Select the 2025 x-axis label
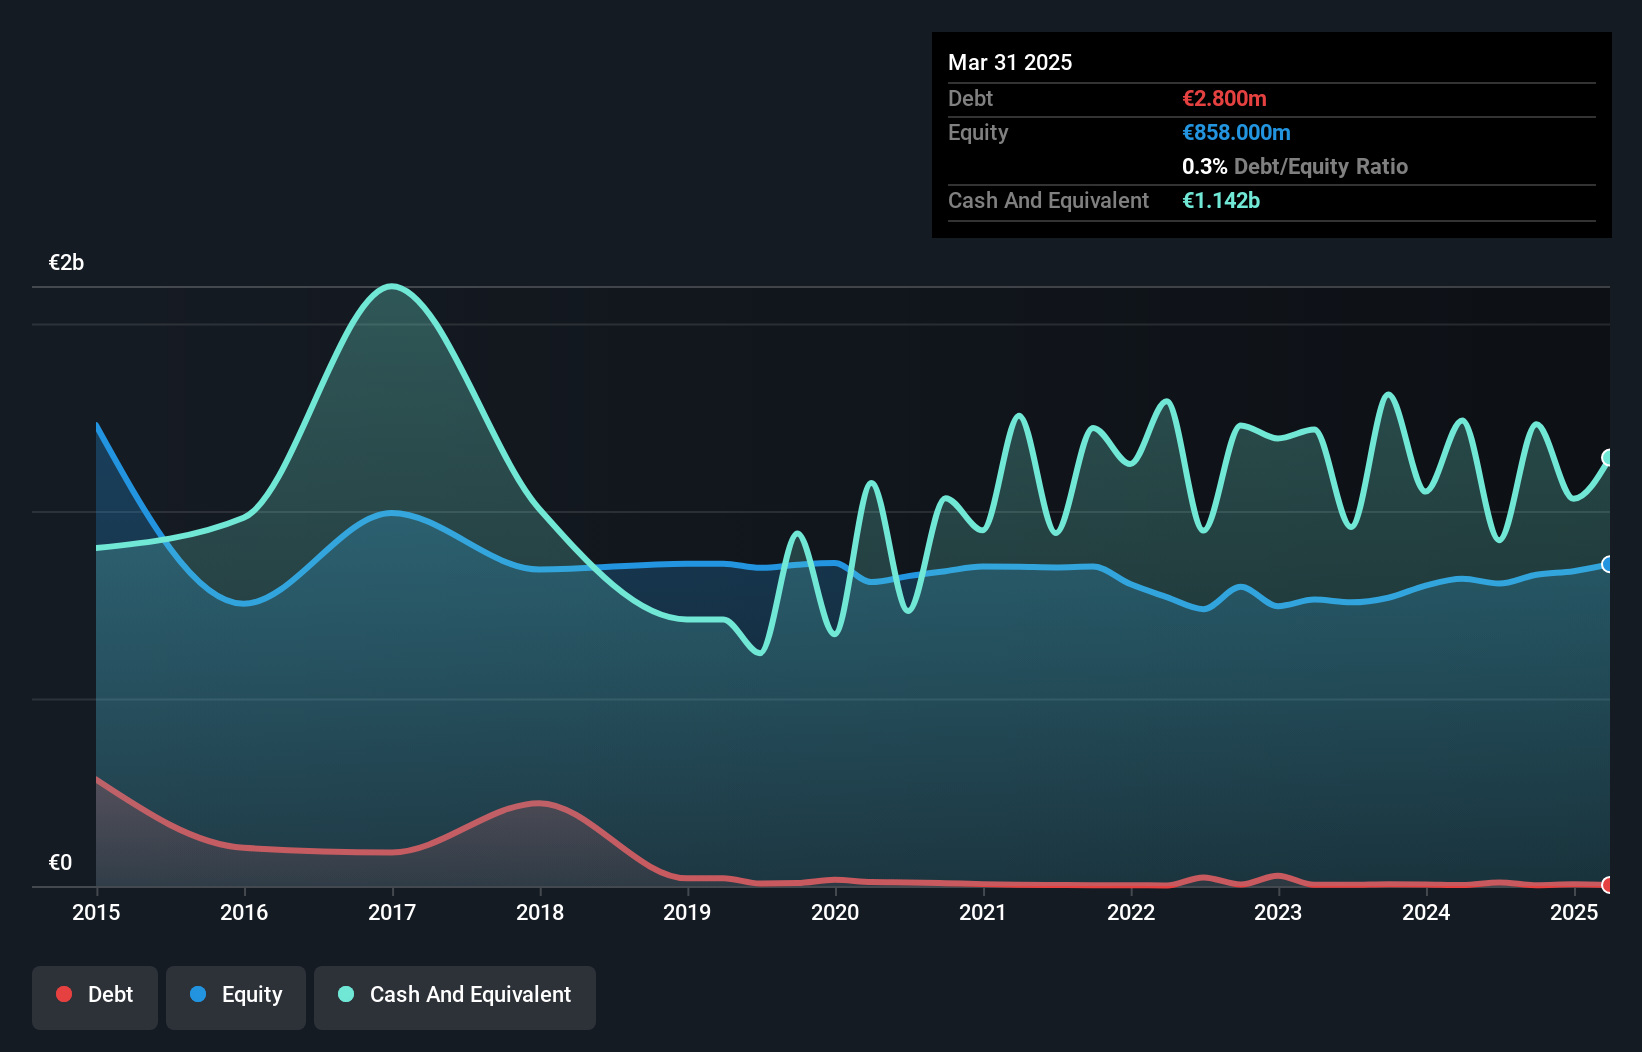The width and height of the screenshot is (1642, 1052). point(1574,912)
